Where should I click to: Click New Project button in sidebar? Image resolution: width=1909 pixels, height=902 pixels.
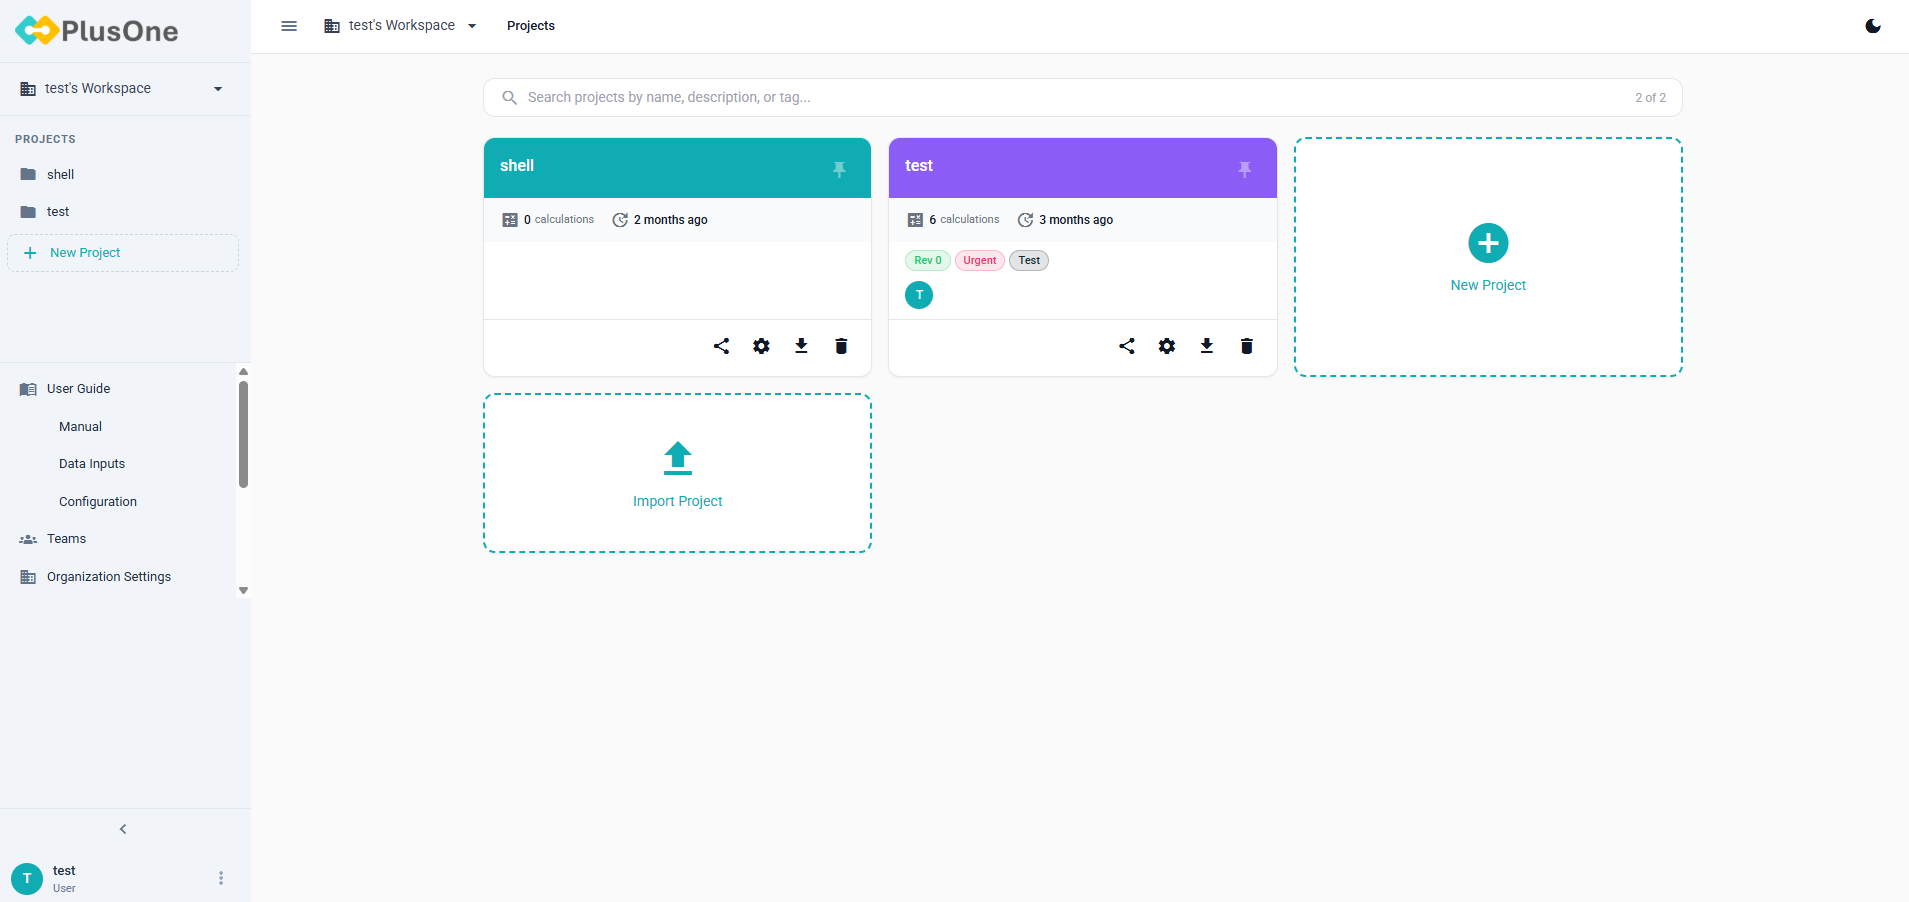(x=122, y=253)
